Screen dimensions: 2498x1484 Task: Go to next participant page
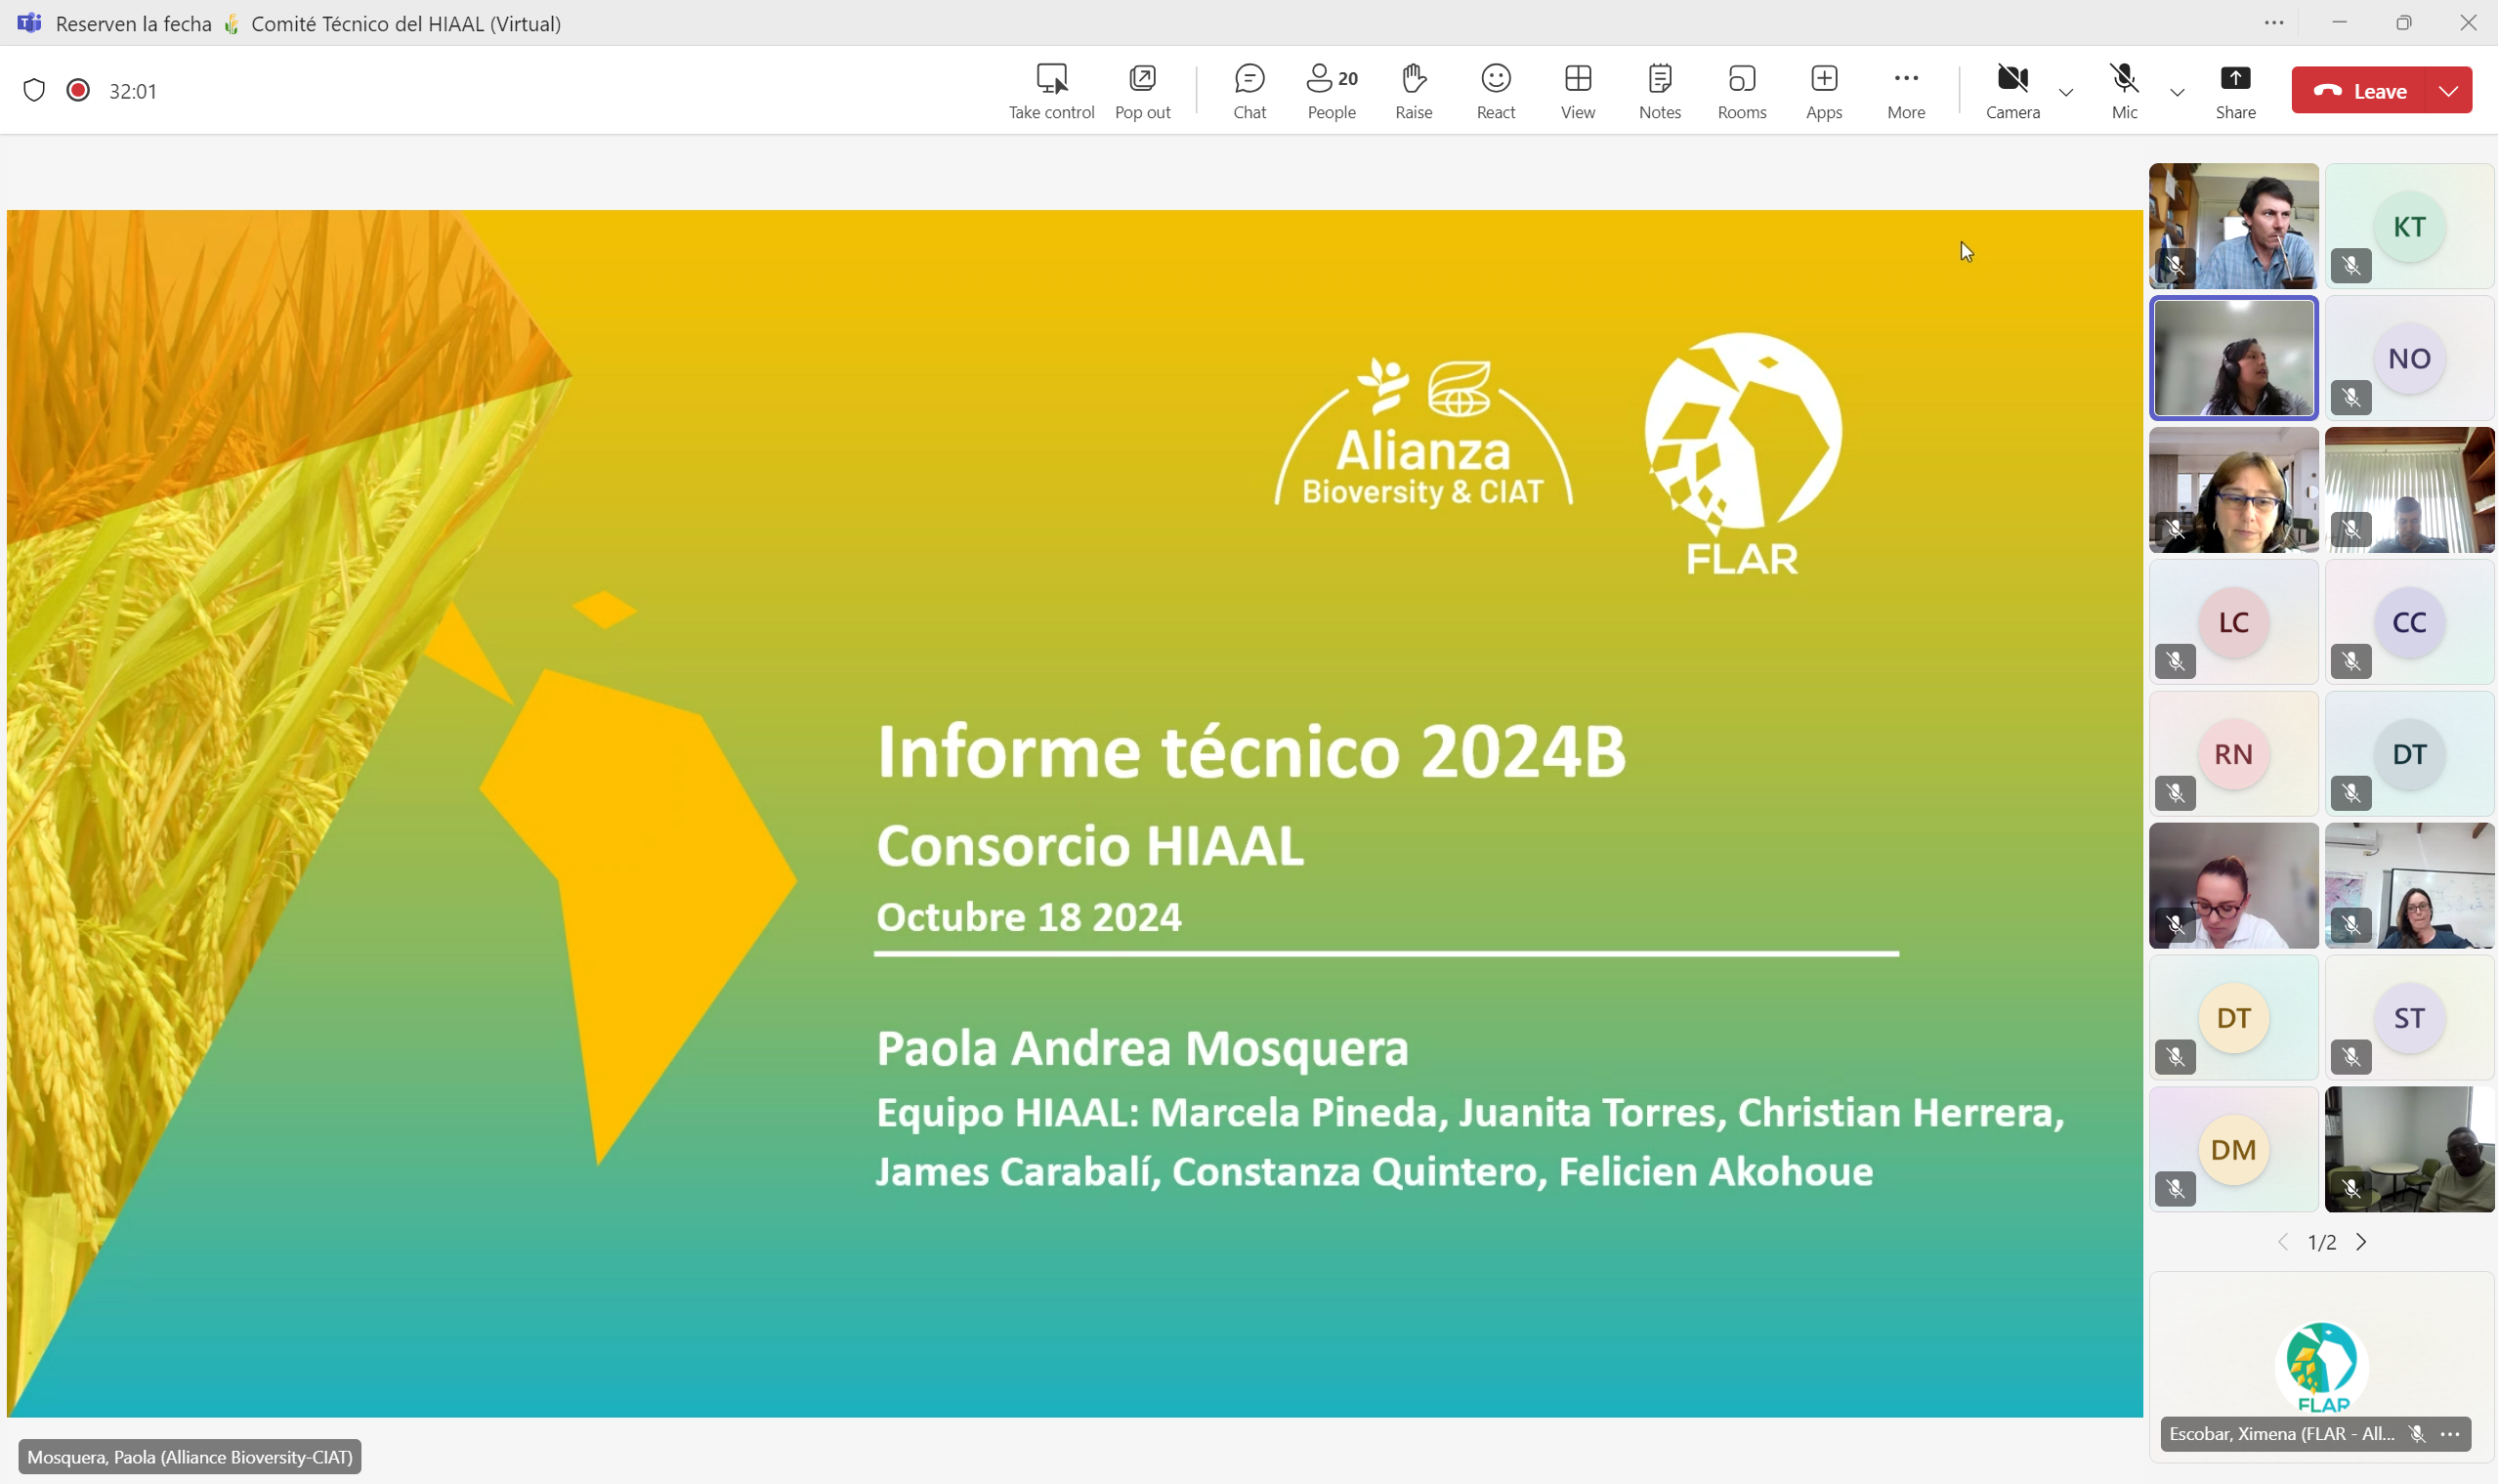pyautogui.click(x=2362, y=1242)
